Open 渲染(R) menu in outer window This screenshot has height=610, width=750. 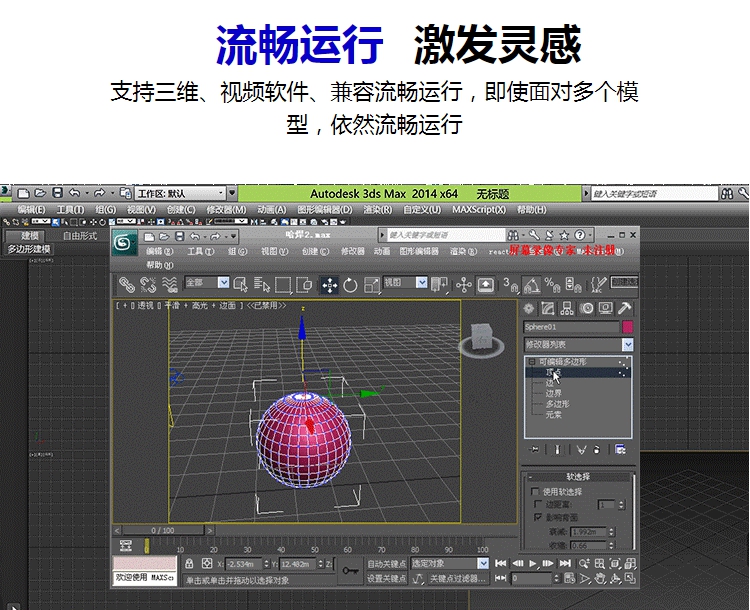[377, 210]
